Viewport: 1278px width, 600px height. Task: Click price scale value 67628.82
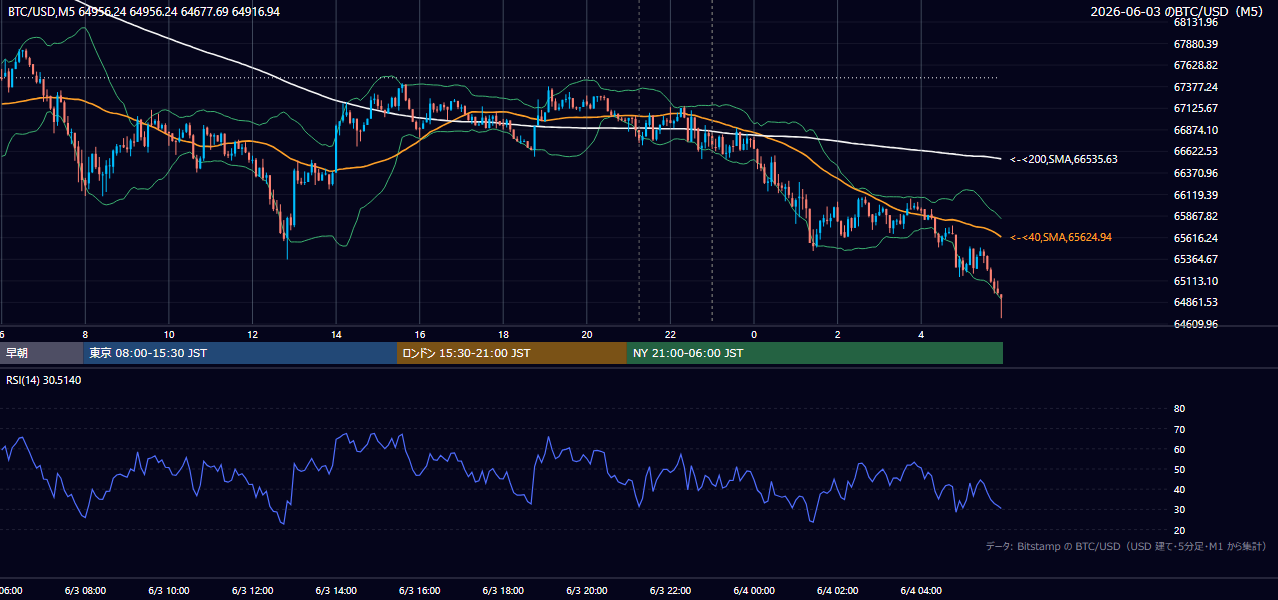pyautogui.click(x=1196, y=65)
